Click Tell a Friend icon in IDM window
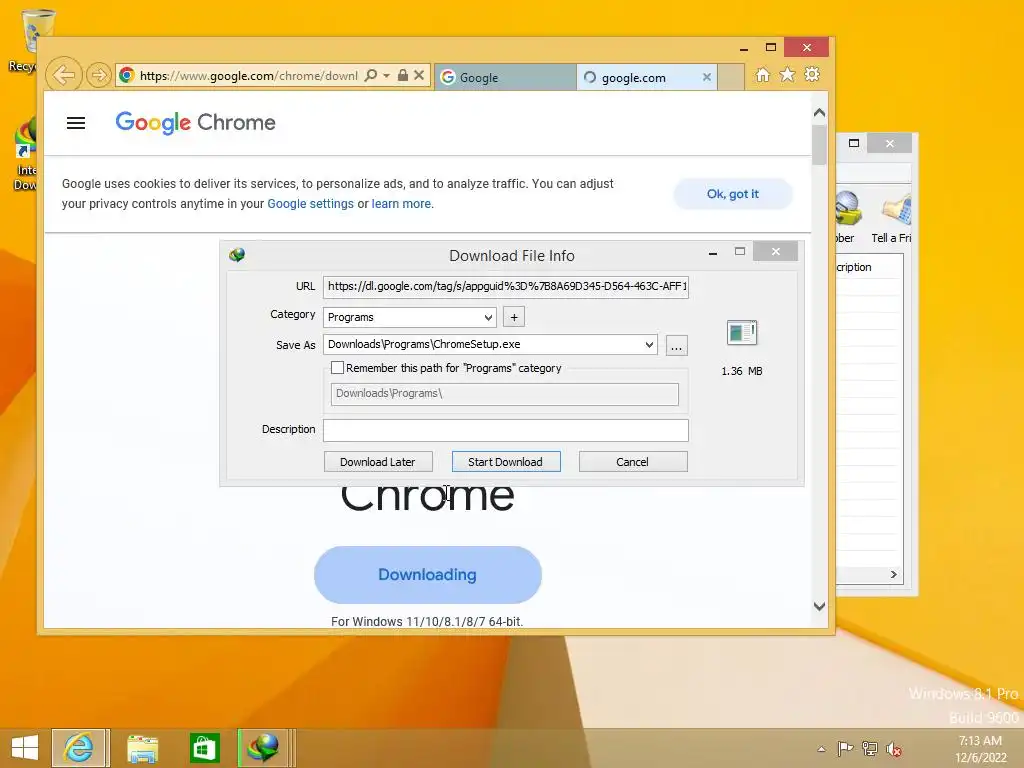 pyautogui.click(x=895, y=218)
